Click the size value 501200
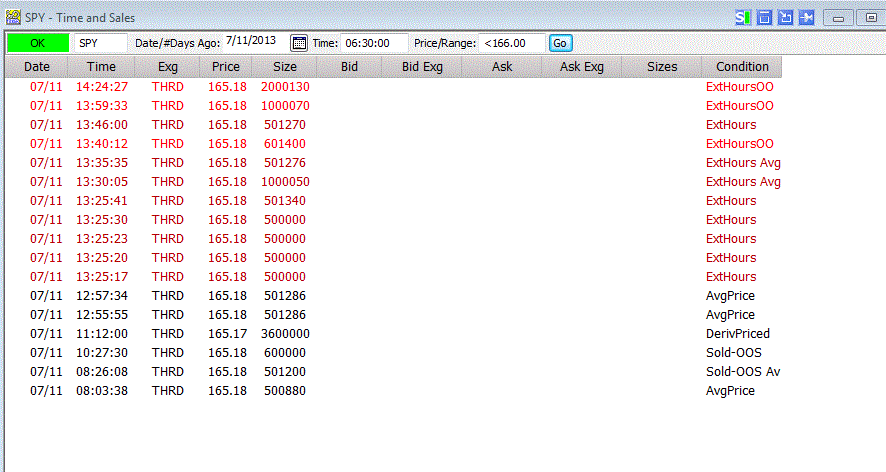This screenshot has width=886, height=472. (x=285, y=372)
